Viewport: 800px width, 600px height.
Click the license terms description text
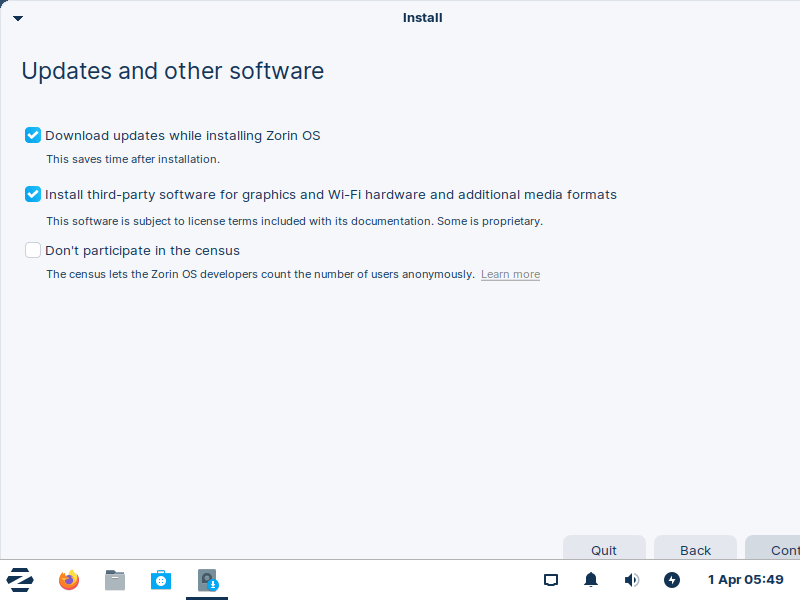(x=294, y=221)
